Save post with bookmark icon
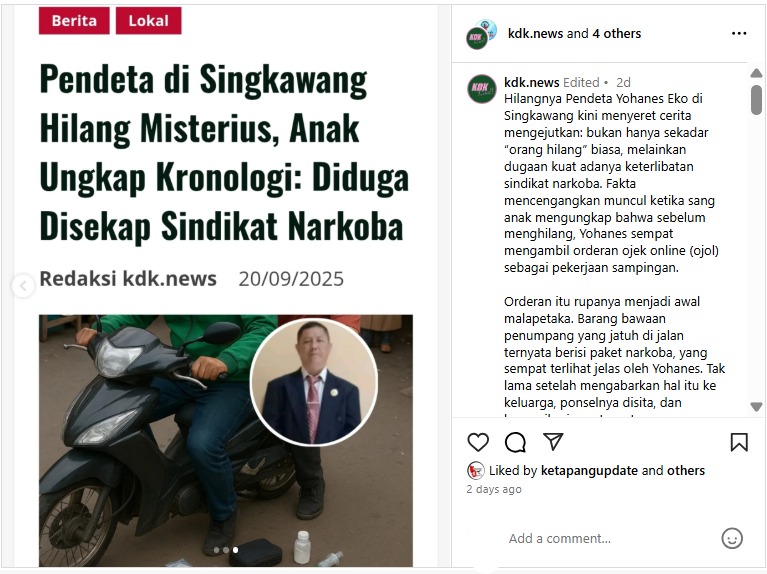The image size is (767, 574). click(x=739, y=442)
